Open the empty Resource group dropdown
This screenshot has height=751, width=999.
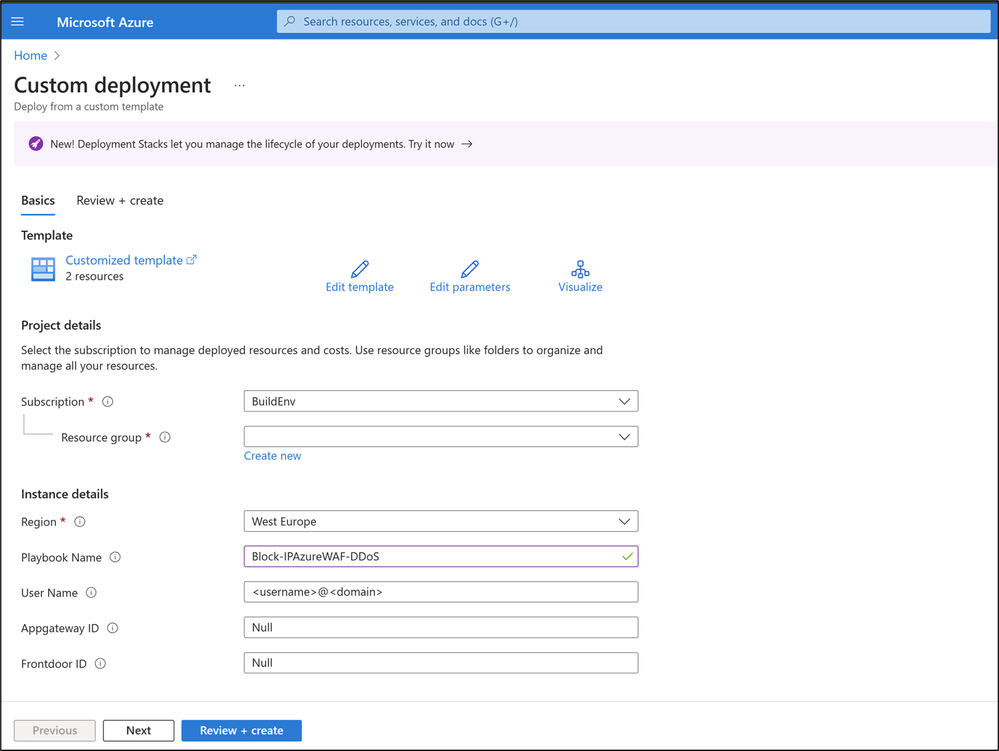coord(441,437)
